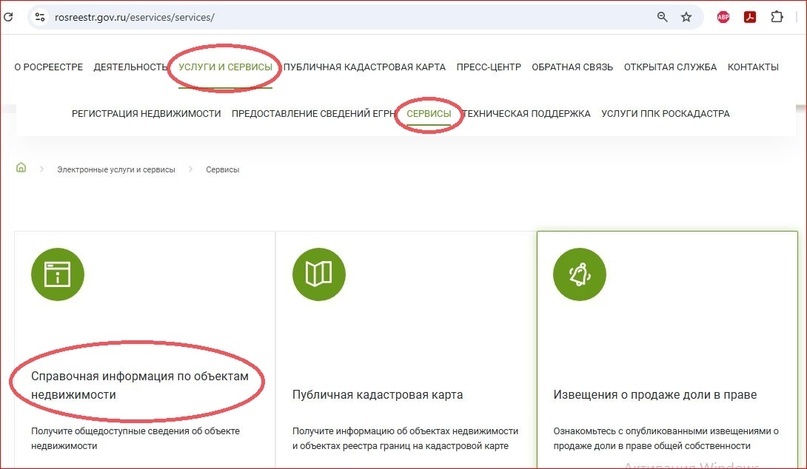The height and width of the screenshot is (469, 807).
Task: Open the ОБРАТНАЯ СВЯЗЬ menu
Action: pyautogui.click(x=572, y=67)
